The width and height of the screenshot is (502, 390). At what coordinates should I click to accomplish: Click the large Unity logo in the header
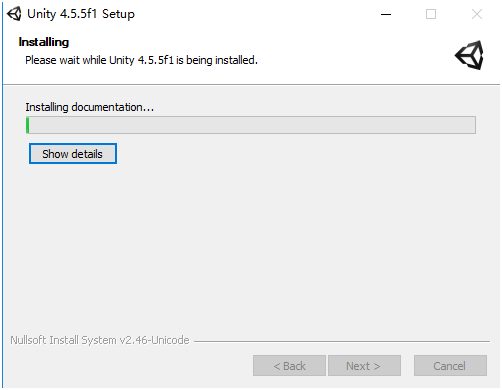point(469,55)
